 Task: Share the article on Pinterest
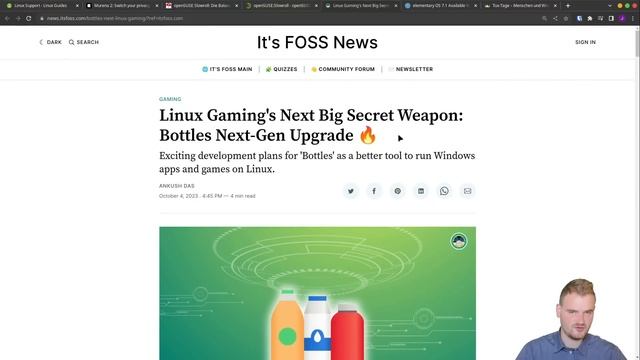(398, 191)
